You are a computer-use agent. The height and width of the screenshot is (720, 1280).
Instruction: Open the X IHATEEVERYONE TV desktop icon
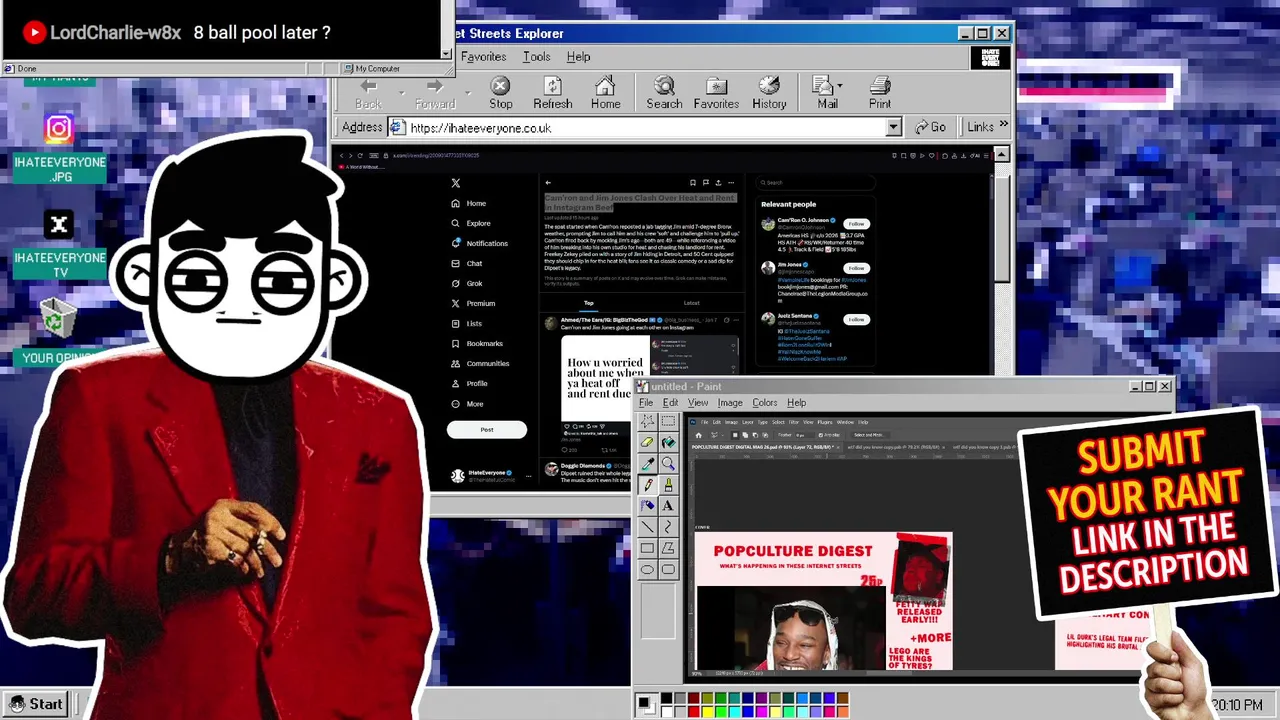pyautogui.click(x=59, y=244)
